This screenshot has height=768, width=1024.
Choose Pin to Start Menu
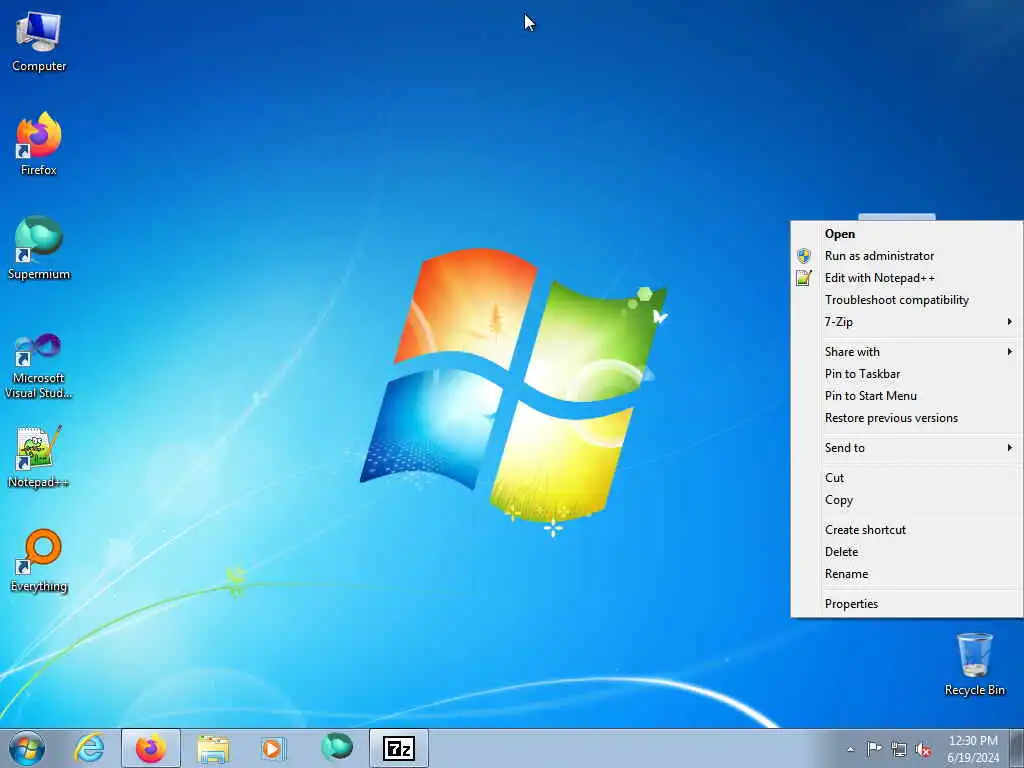click(x=906, y=396)
